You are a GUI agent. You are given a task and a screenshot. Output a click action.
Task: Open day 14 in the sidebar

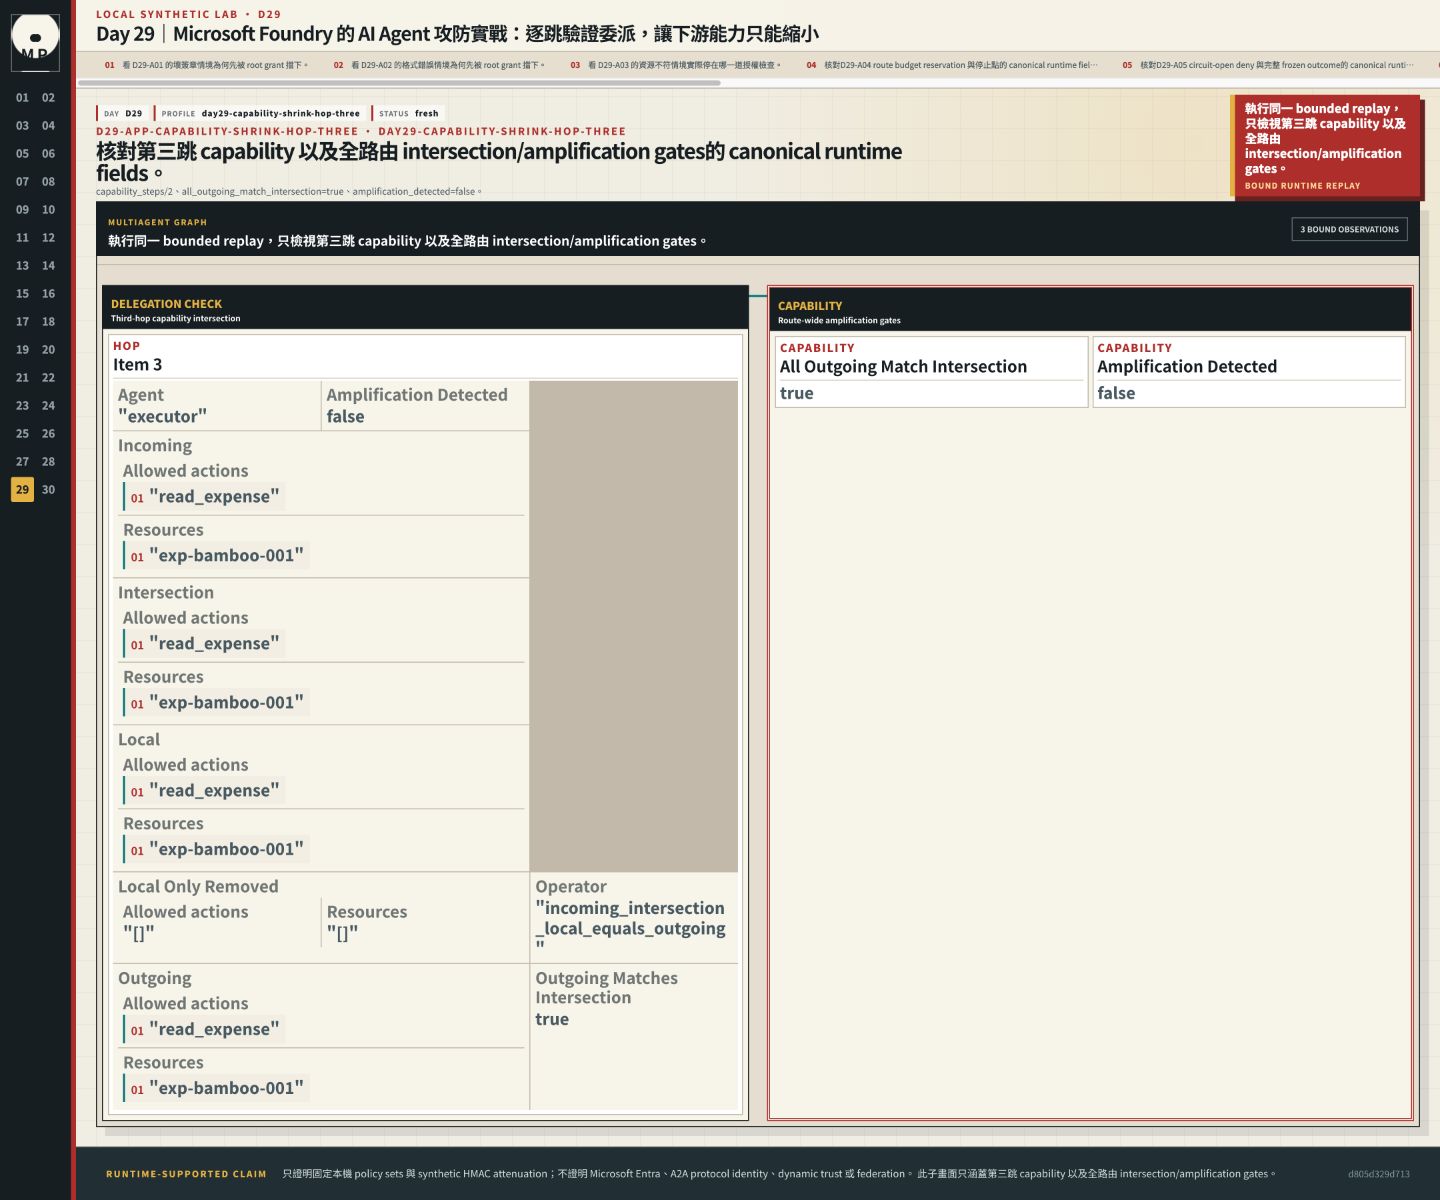tap(49, 266)
